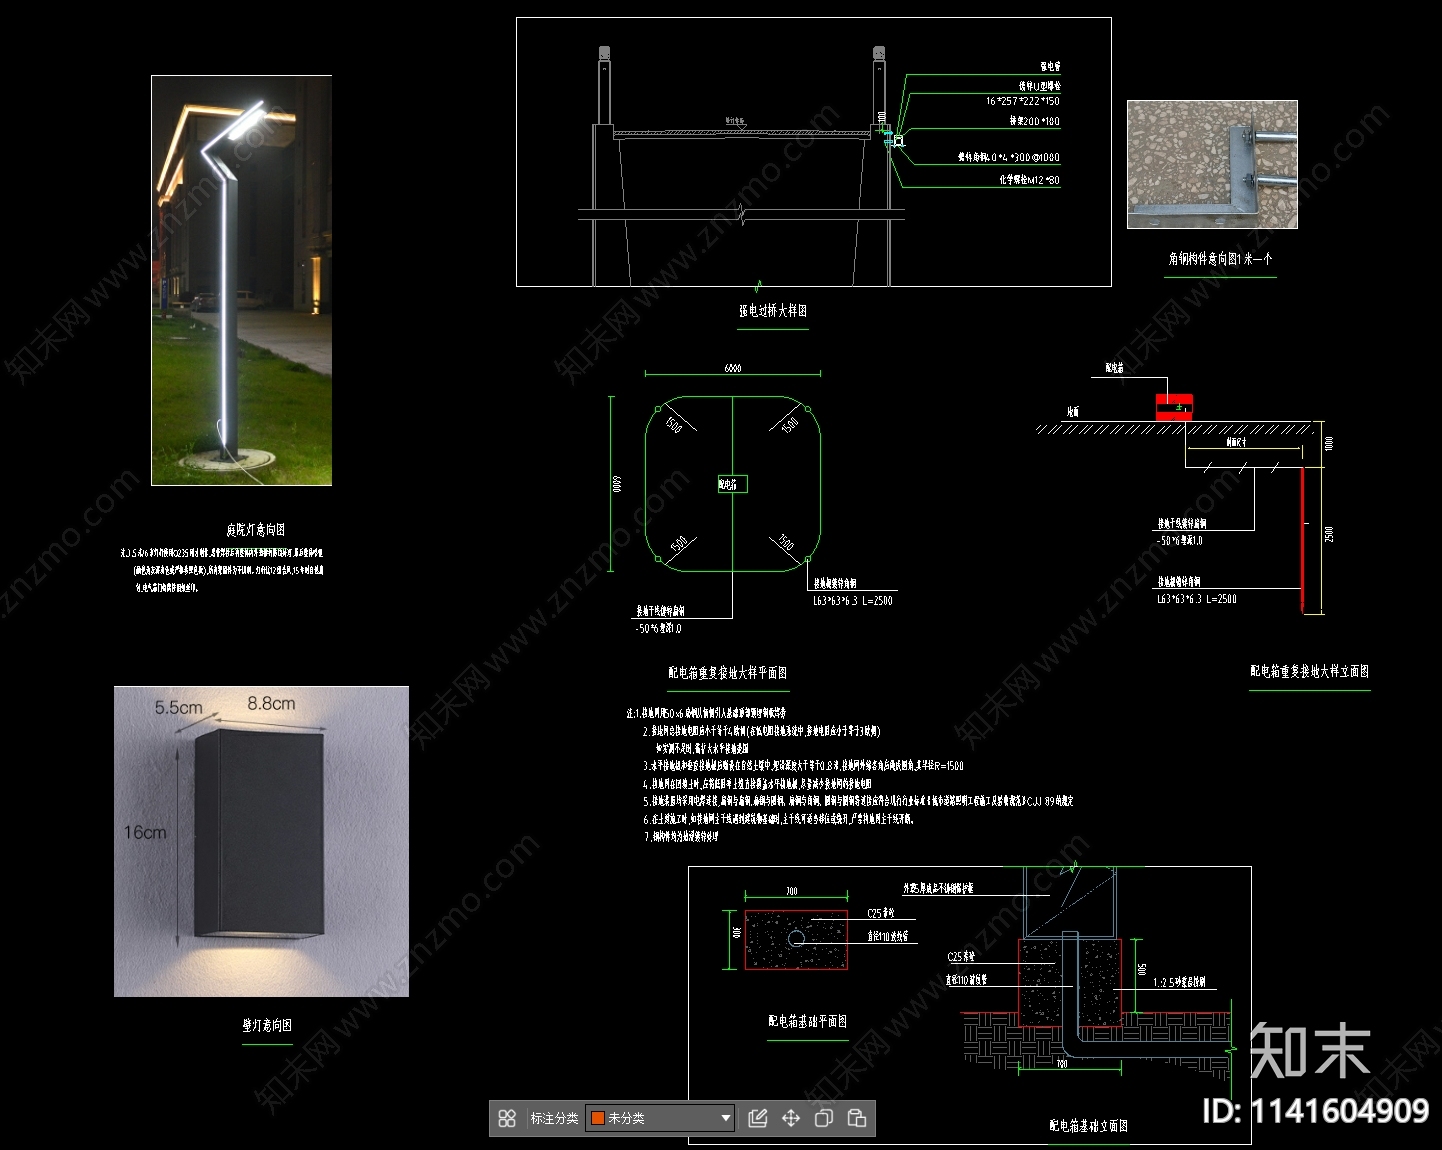1442x1150 pixels.
Task: Open the 未分类 category dropdown
Action: 660,1118
